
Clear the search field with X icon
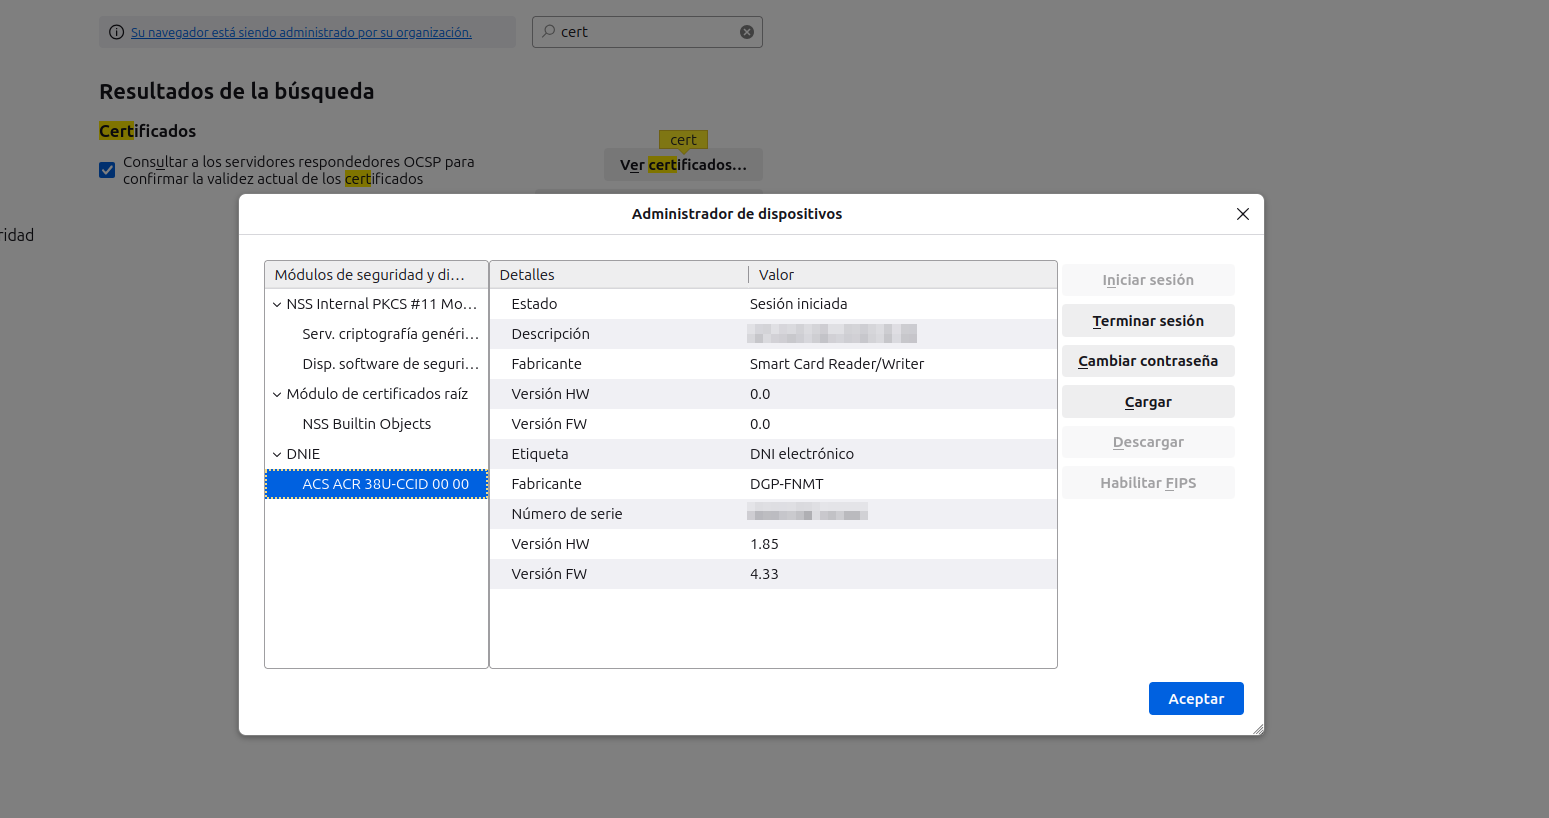[x=746, y=32]
